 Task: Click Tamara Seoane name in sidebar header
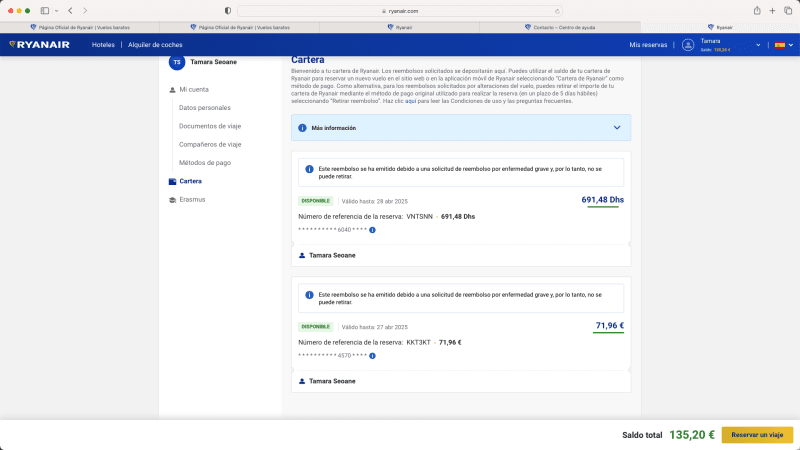pos(213,62)
